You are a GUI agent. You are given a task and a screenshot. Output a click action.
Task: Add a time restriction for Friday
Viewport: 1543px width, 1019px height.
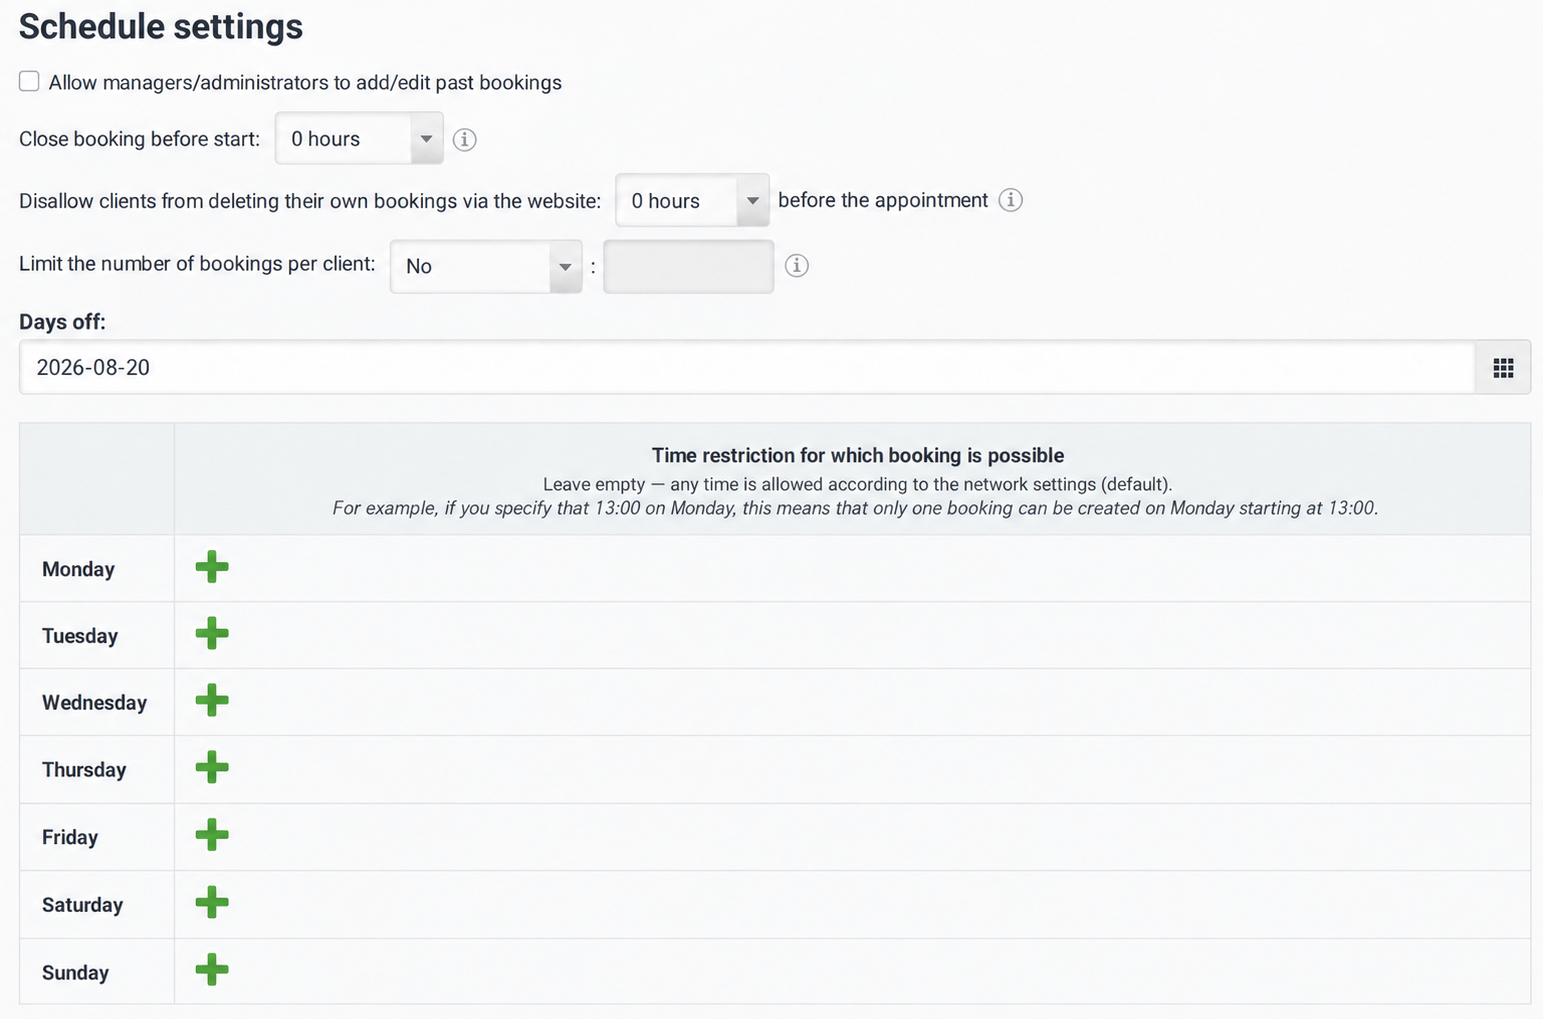pyautogui.click(x=212, y=834)
